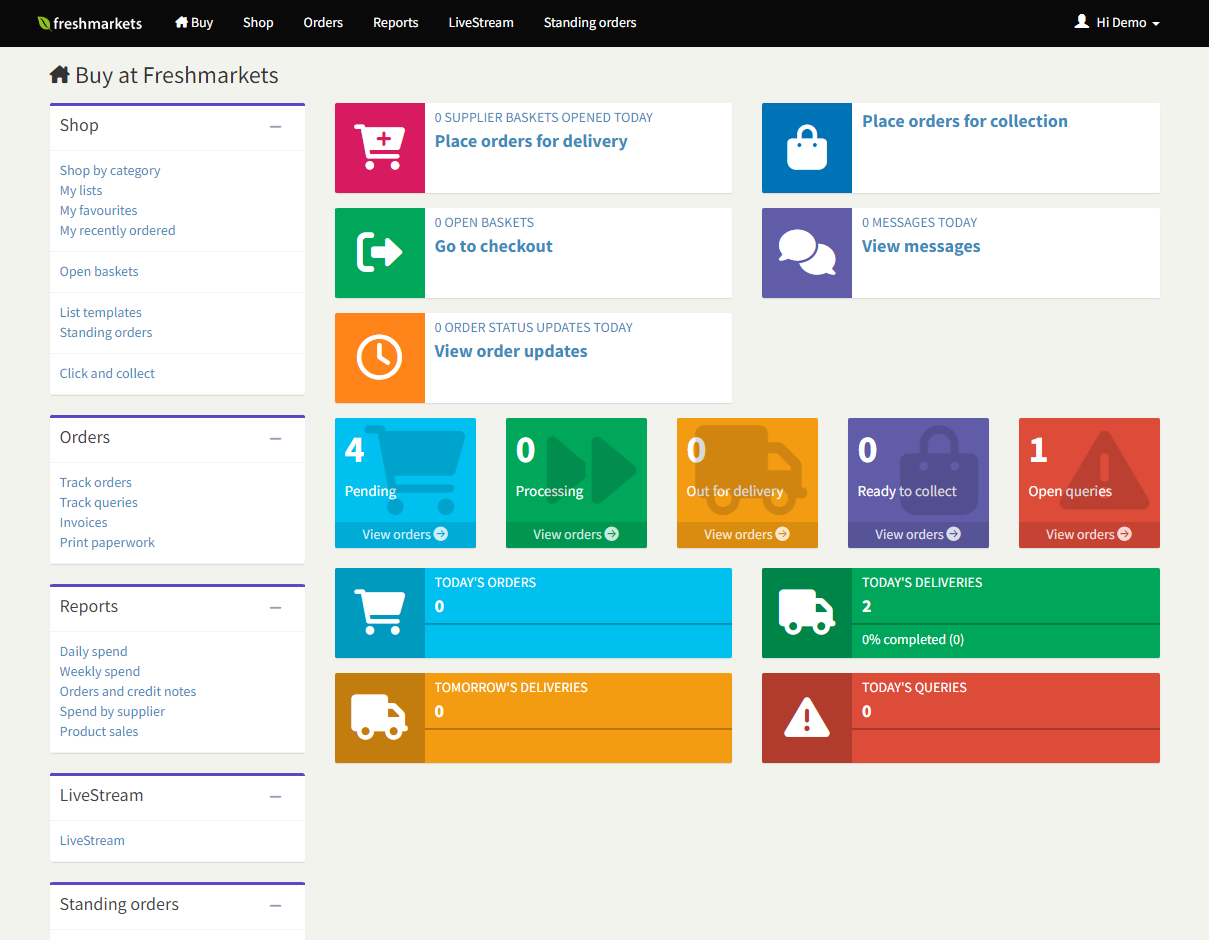The image size is (1209, 940).
Task: Open the Hi Demo user dropdown caret
Action: point(1156,23)
